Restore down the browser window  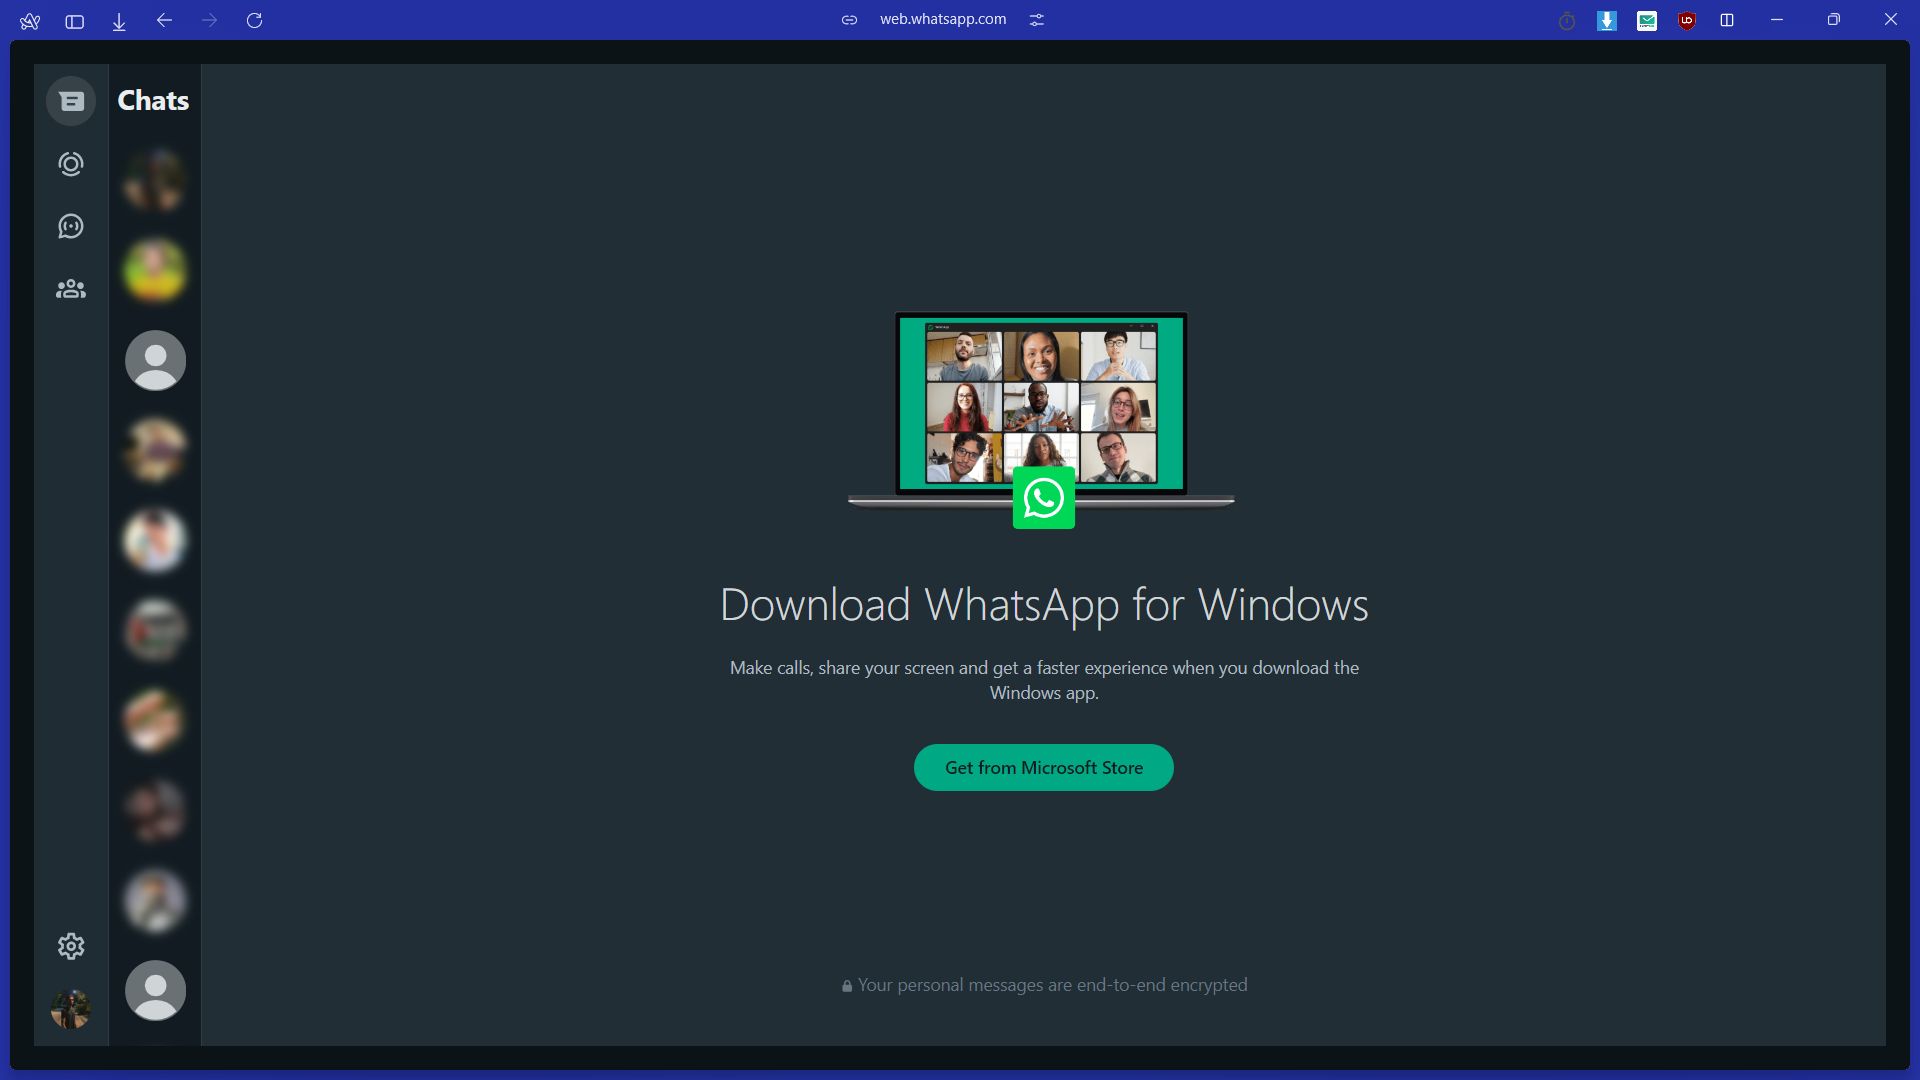1833,20
